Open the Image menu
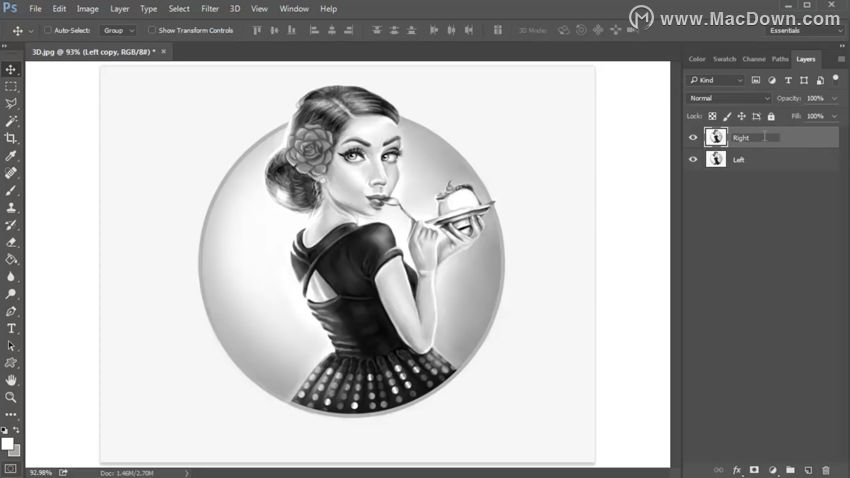The image size is (850, 478). [x=87, y=9]
